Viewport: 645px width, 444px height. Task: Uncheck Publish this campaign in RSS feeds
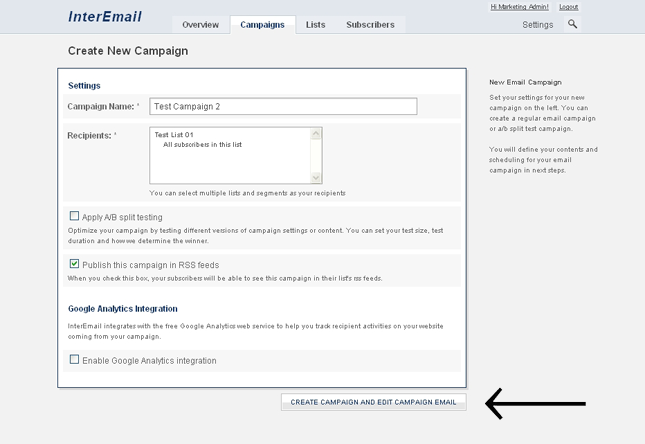(x=74, y=264)
